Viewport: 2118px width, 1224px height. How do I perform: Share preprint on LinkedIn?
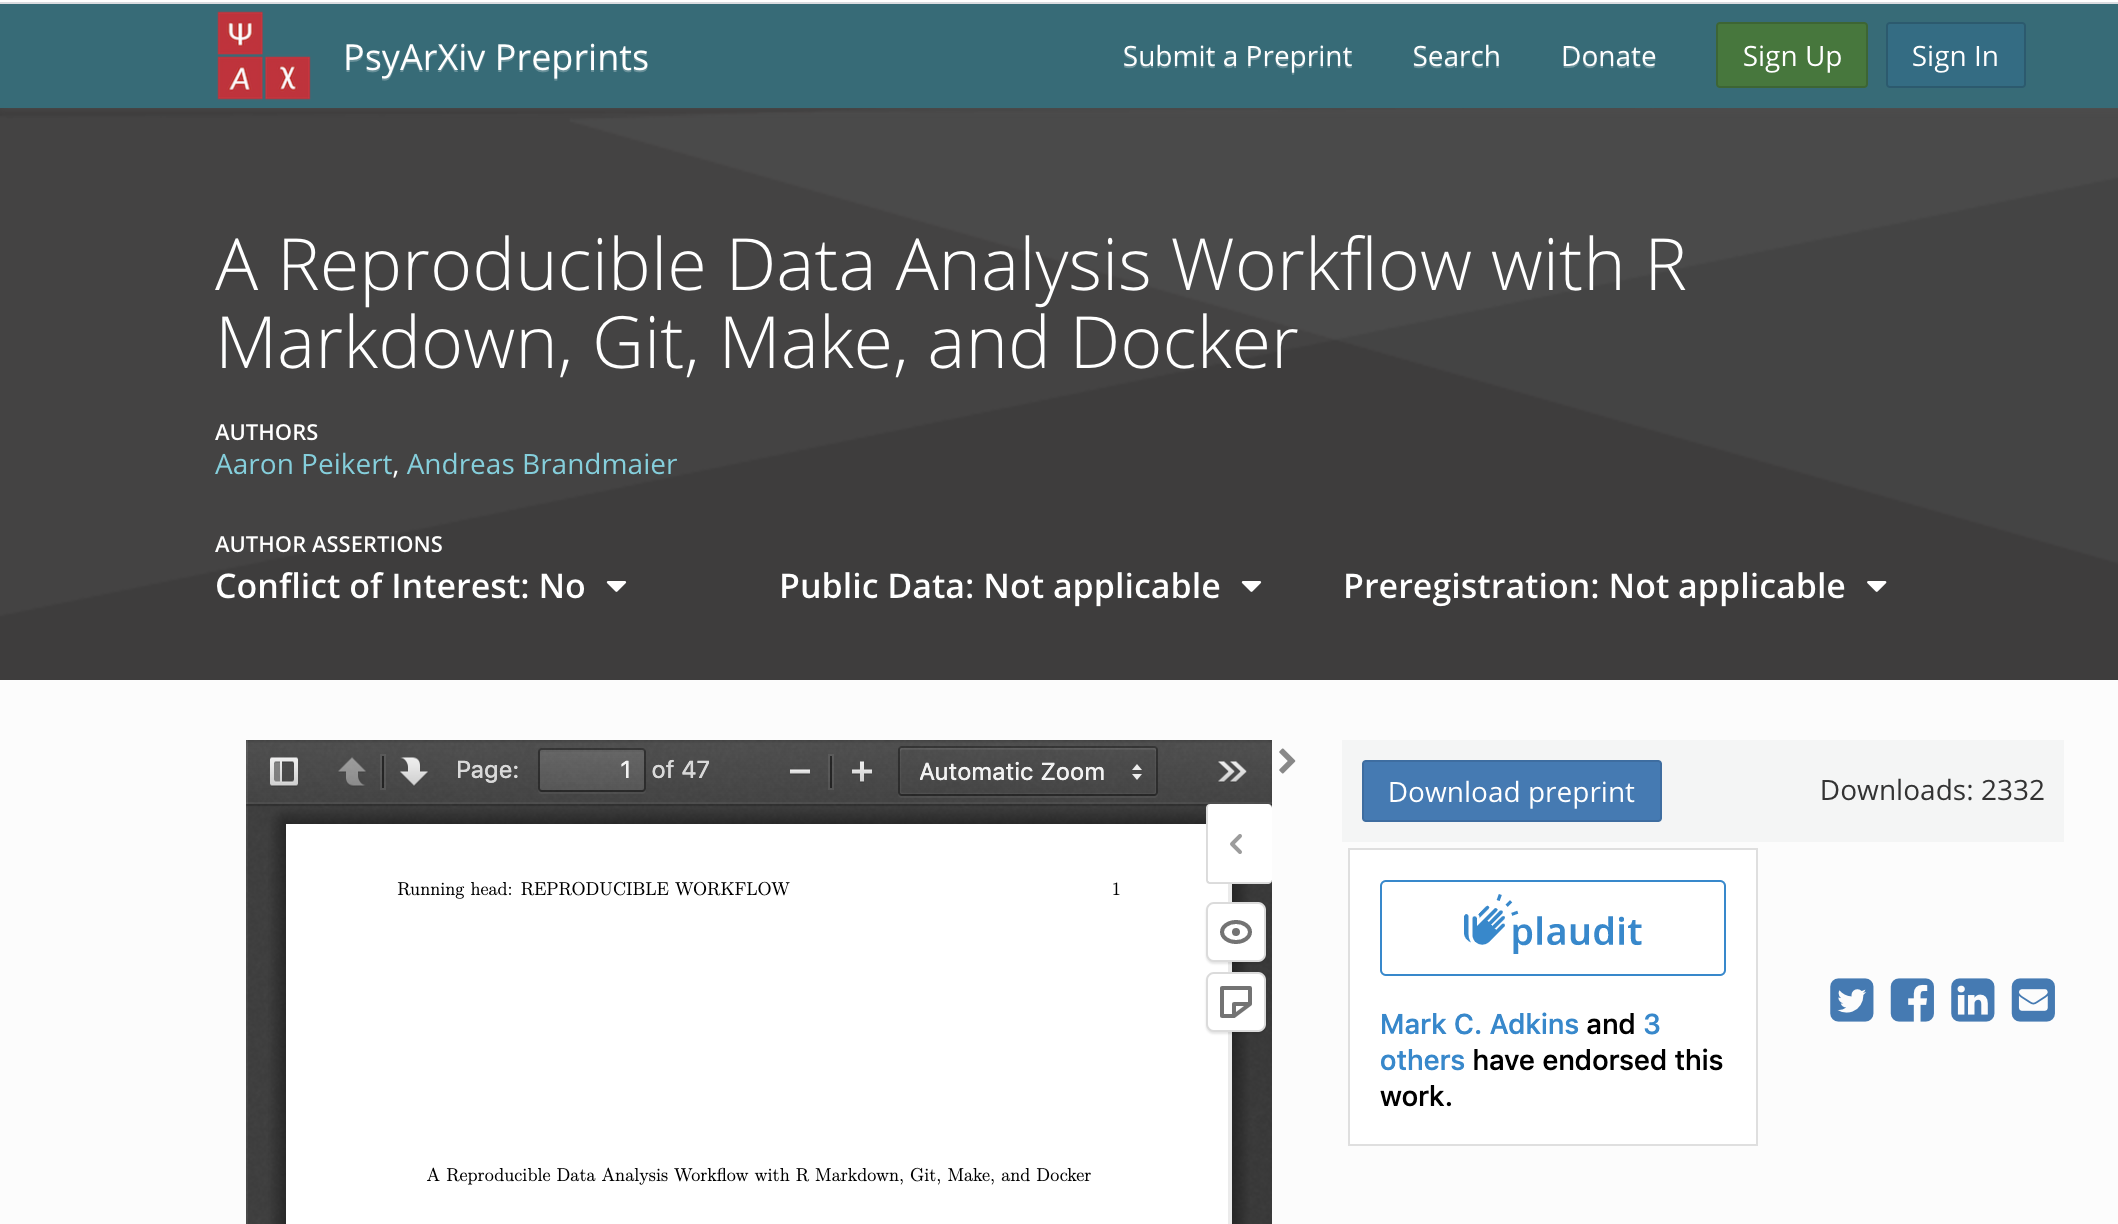[1972, 1000]
